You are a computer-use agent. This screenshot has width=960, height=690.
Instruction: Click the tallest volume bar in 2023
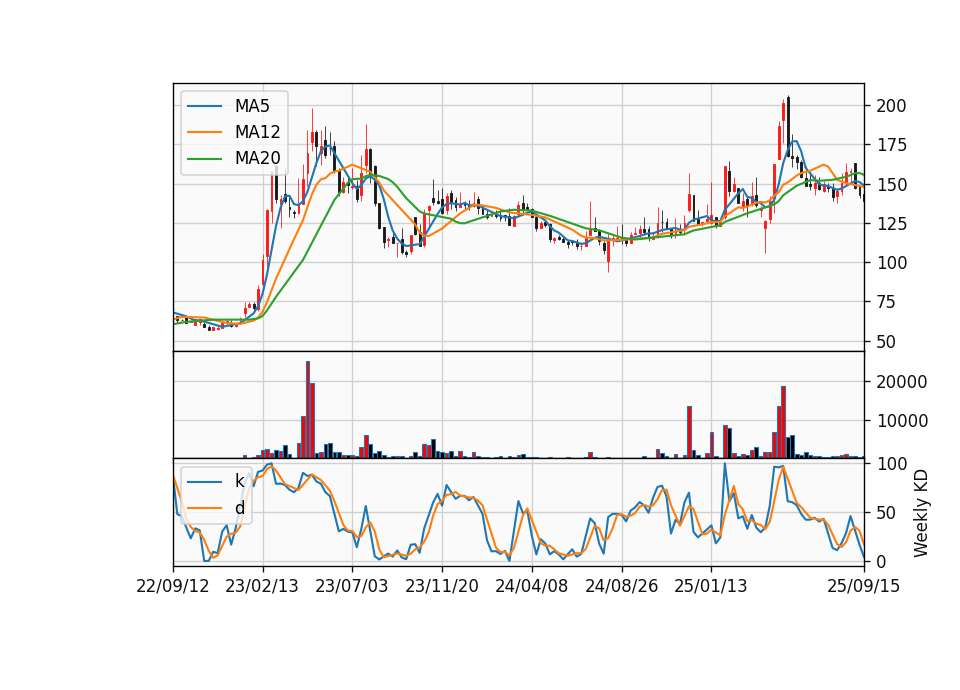point(308,410)
